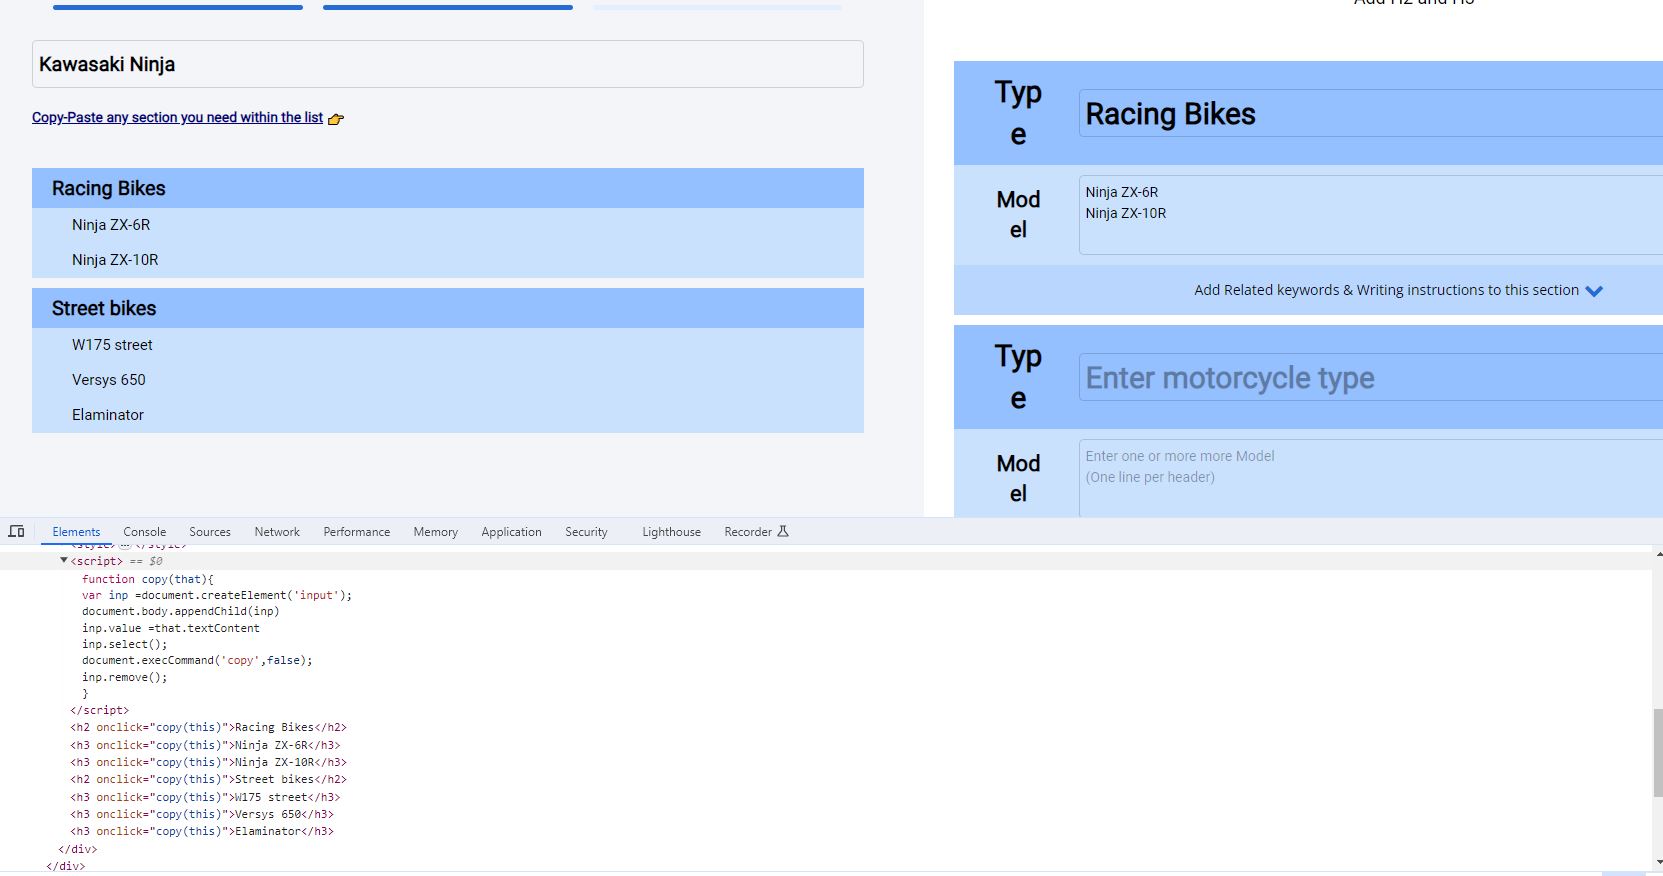Select the h3 Elaminator node in DevTools
The width and height of the screenshot is (1663, 876).
[x=202, y=831]
